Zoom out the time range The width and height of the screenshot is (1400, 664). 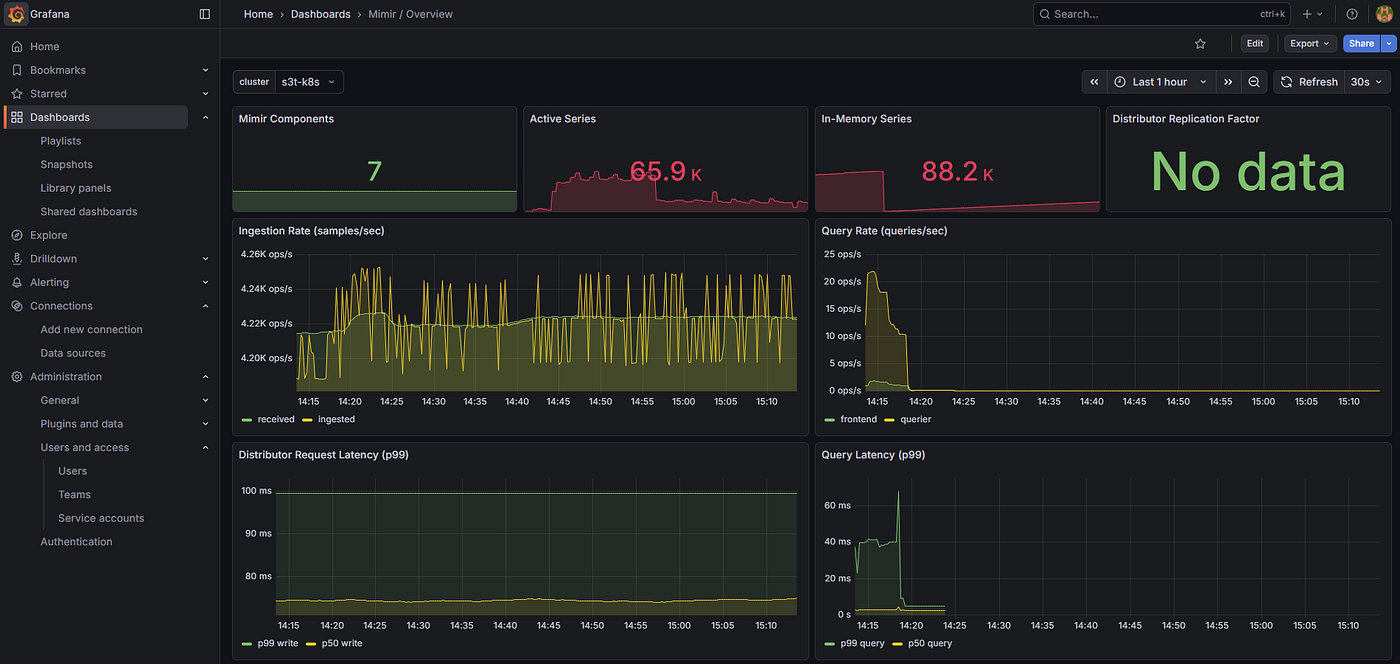(x=1254, y=82)
